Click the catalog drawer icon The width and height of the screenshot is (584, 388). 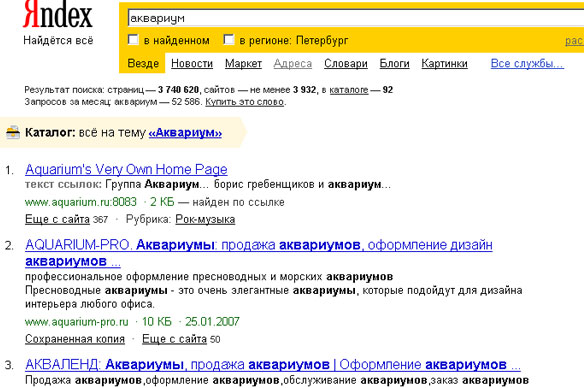(13, 133)
